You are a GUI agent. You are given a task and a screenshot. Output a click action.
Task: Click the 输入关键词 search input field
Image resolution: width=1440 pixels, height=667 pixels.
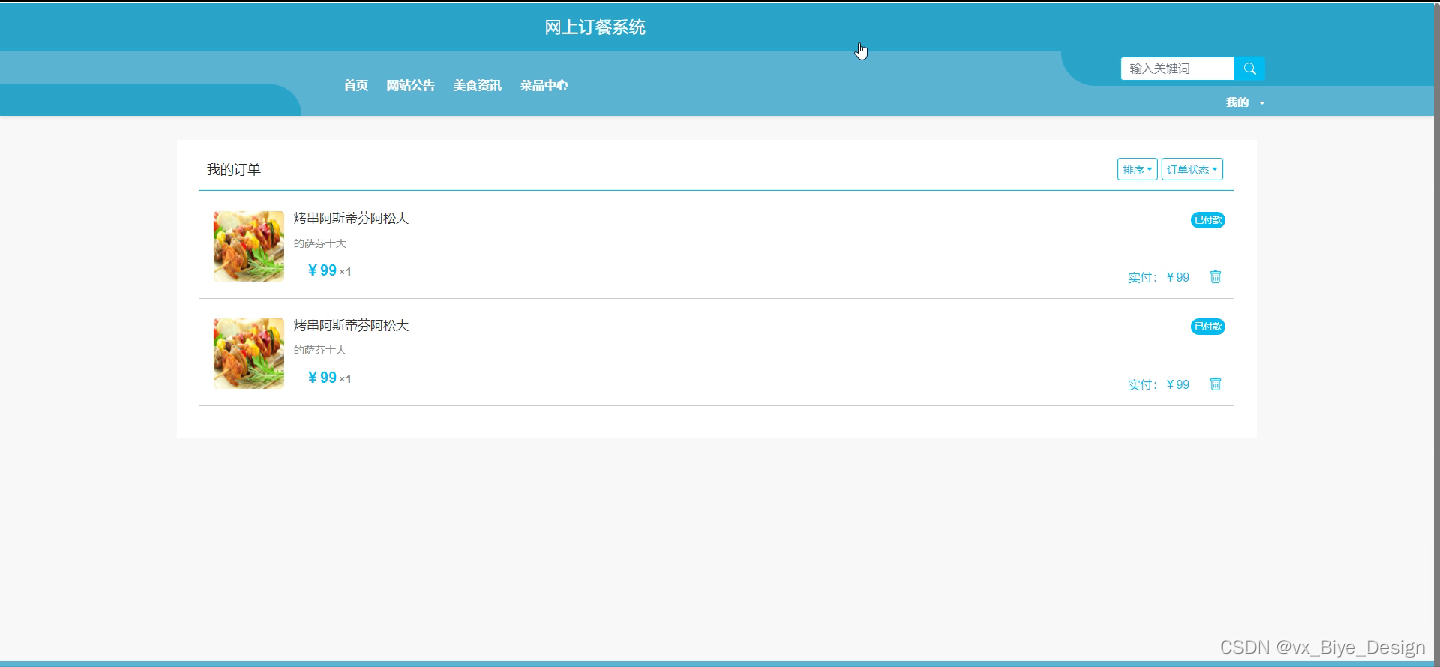(x=1177, y=68)
